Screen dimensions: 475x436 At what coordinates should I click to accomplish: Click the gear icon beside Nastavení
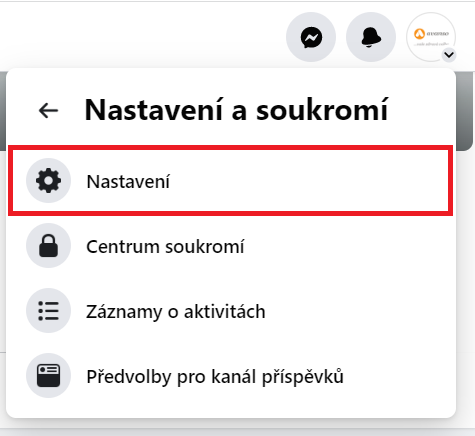[49, 181]
